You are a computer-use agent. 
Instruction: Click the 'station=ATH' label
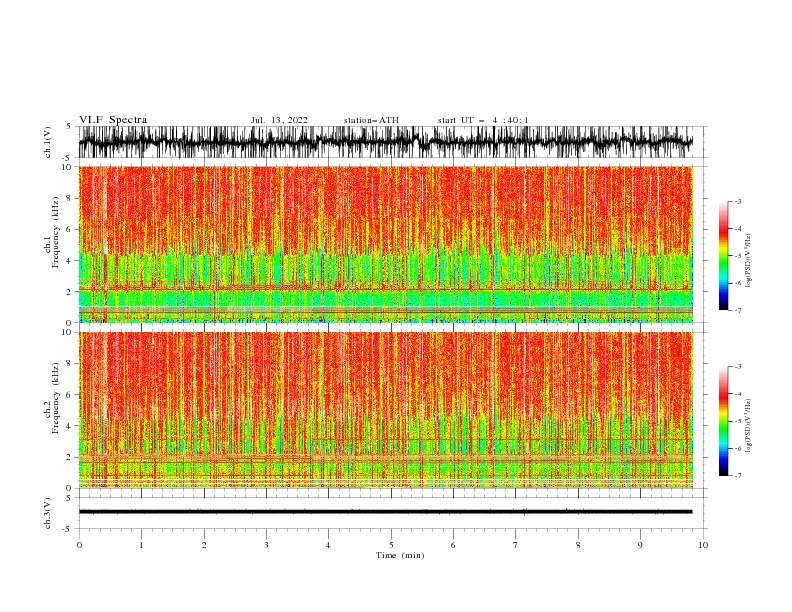[371, 120]
